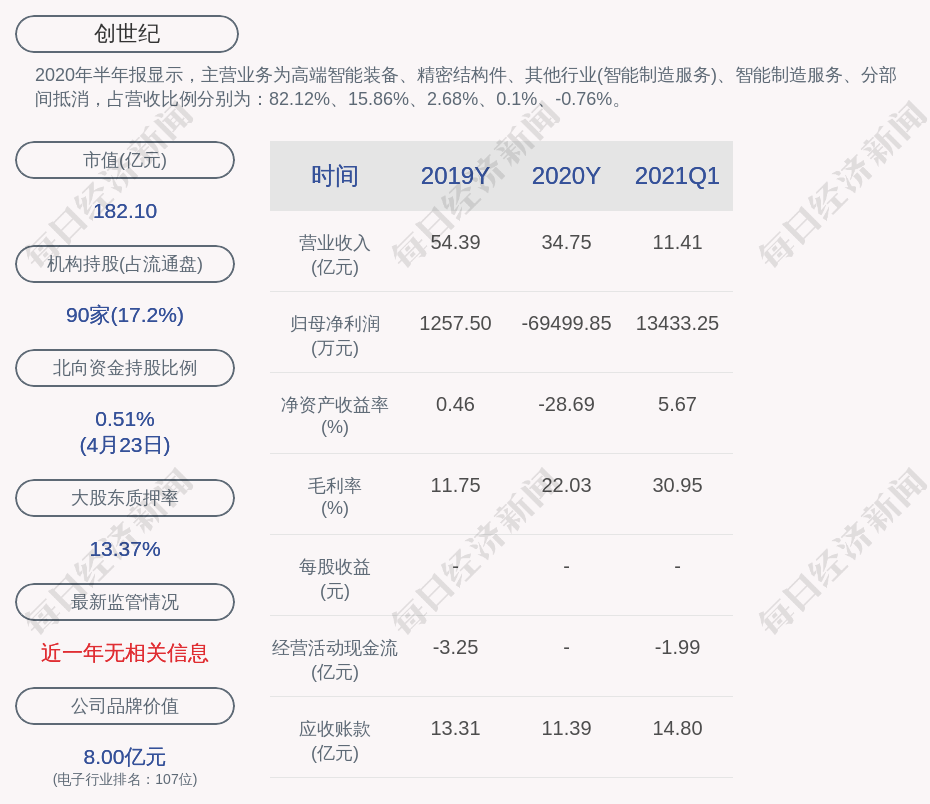Select the 公司品牌价值 pill
This screenshot has height=804, width=930.
pos(125,706)
